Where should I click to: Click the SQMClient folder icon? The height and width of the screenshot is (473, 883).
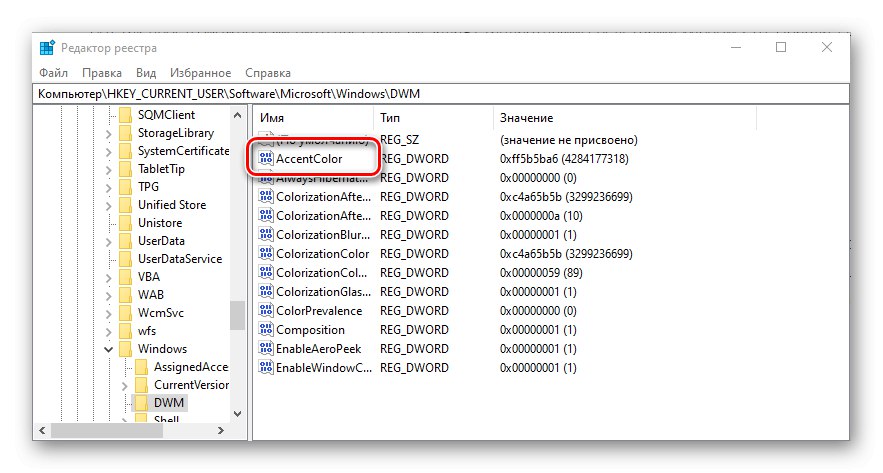point(126,115)
